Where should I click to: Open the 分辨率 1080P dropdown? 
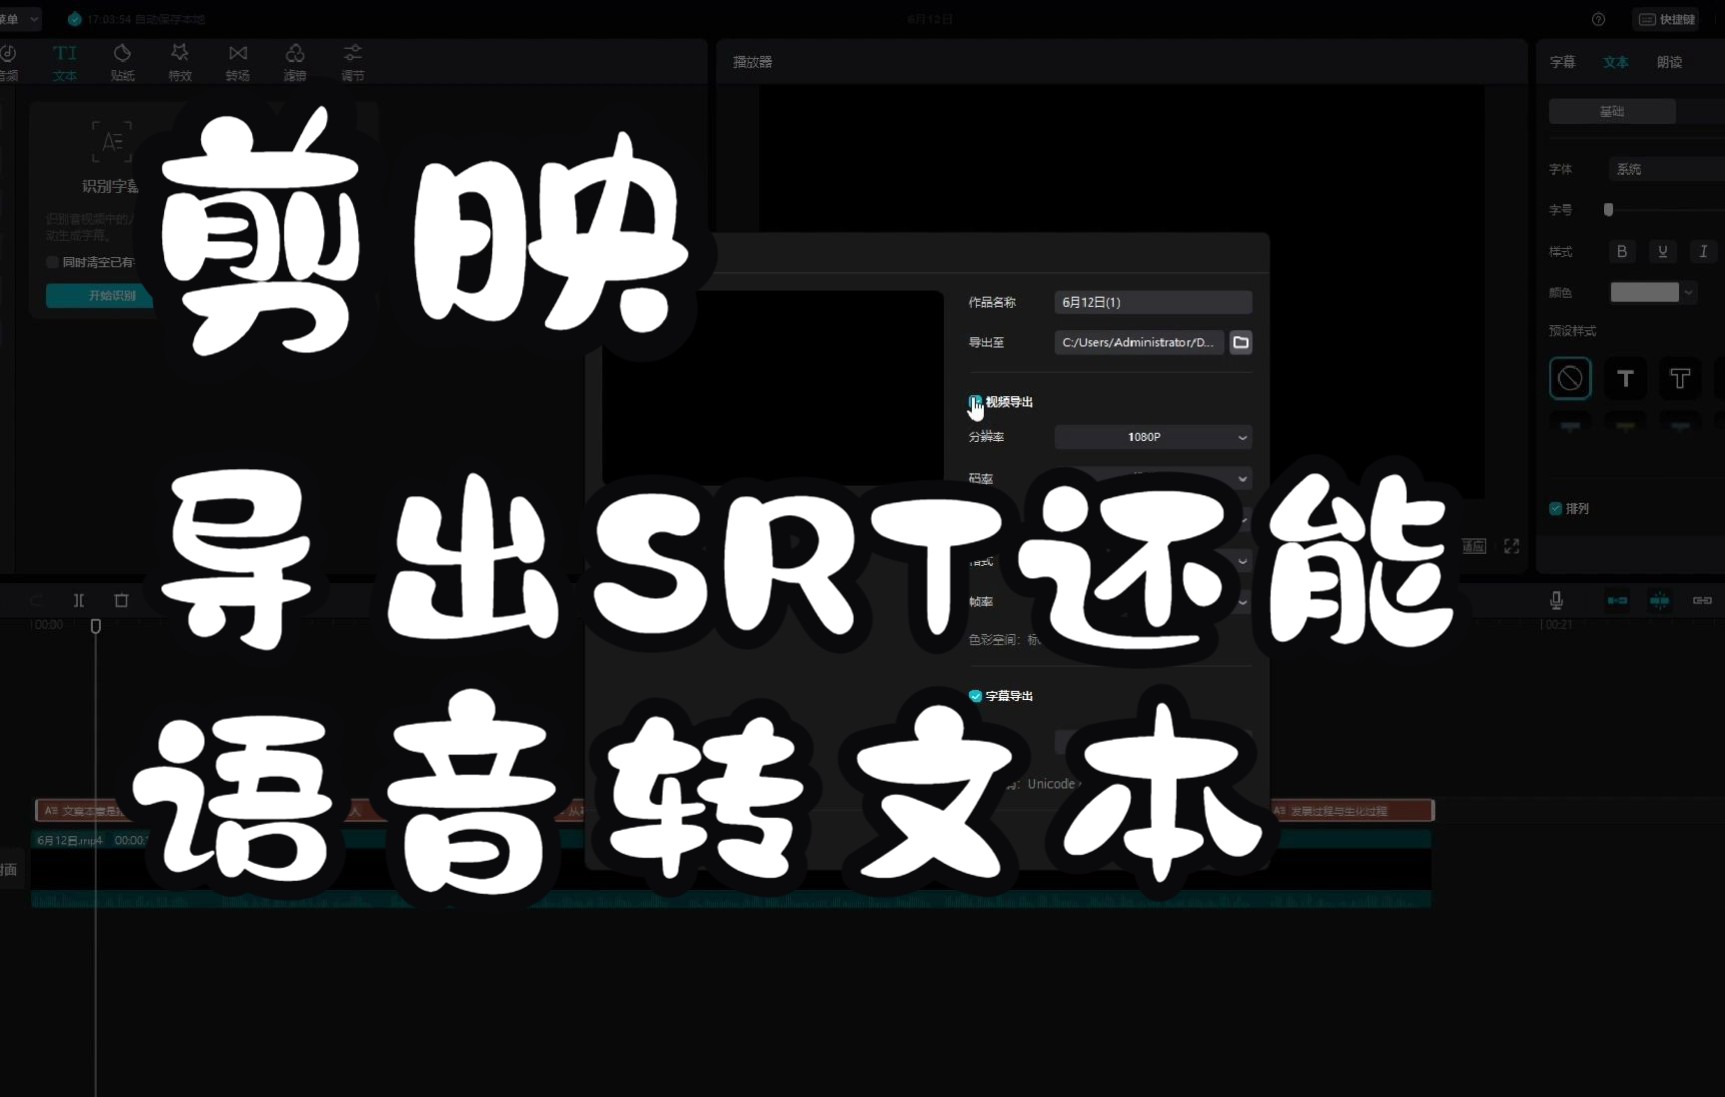tap(1153, 437)
